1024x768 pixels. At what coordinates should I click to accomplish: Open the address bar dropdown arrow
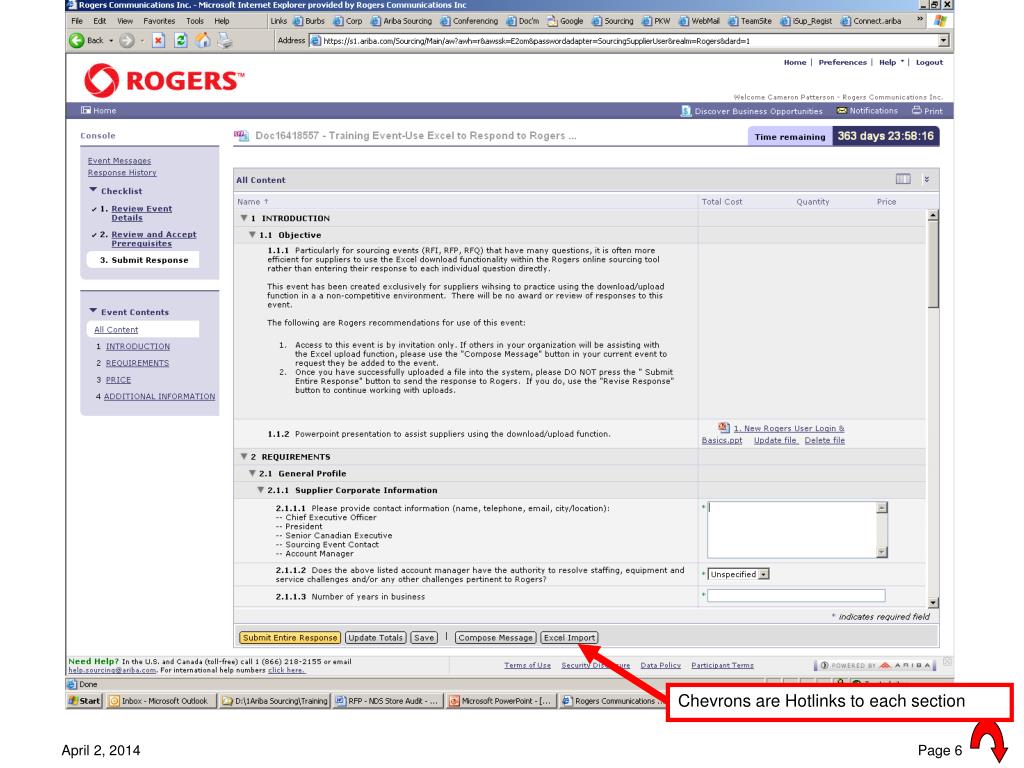coord(943,40)
